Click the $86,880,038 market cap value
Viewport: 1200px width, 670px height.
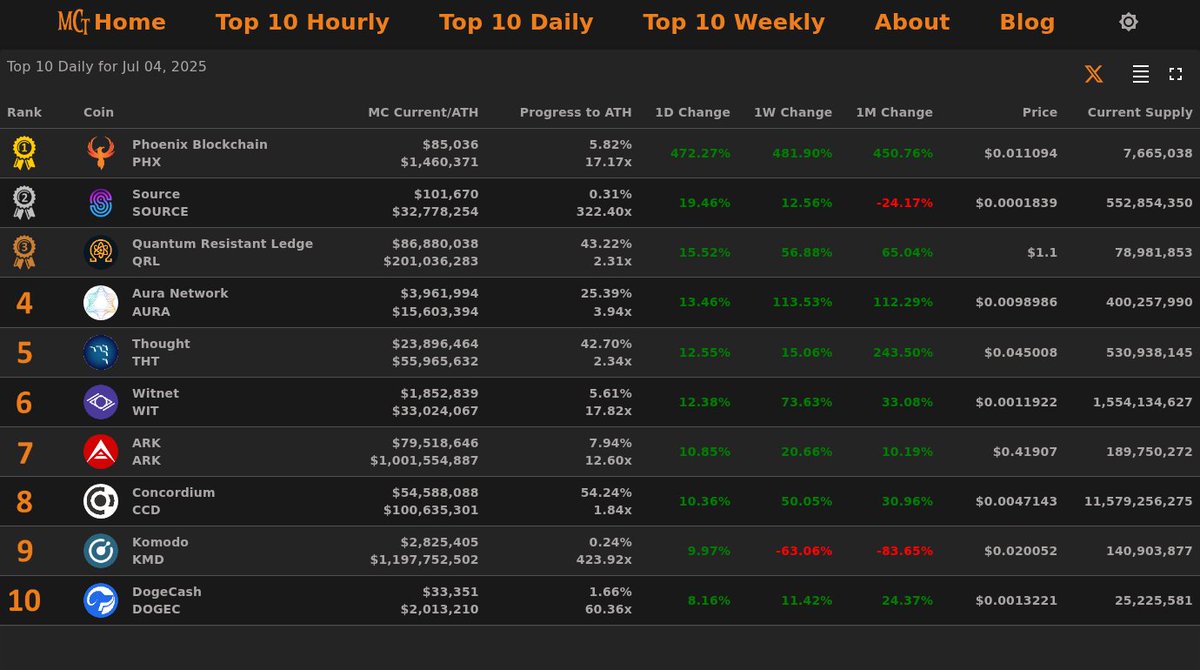(x=436, y=244)
